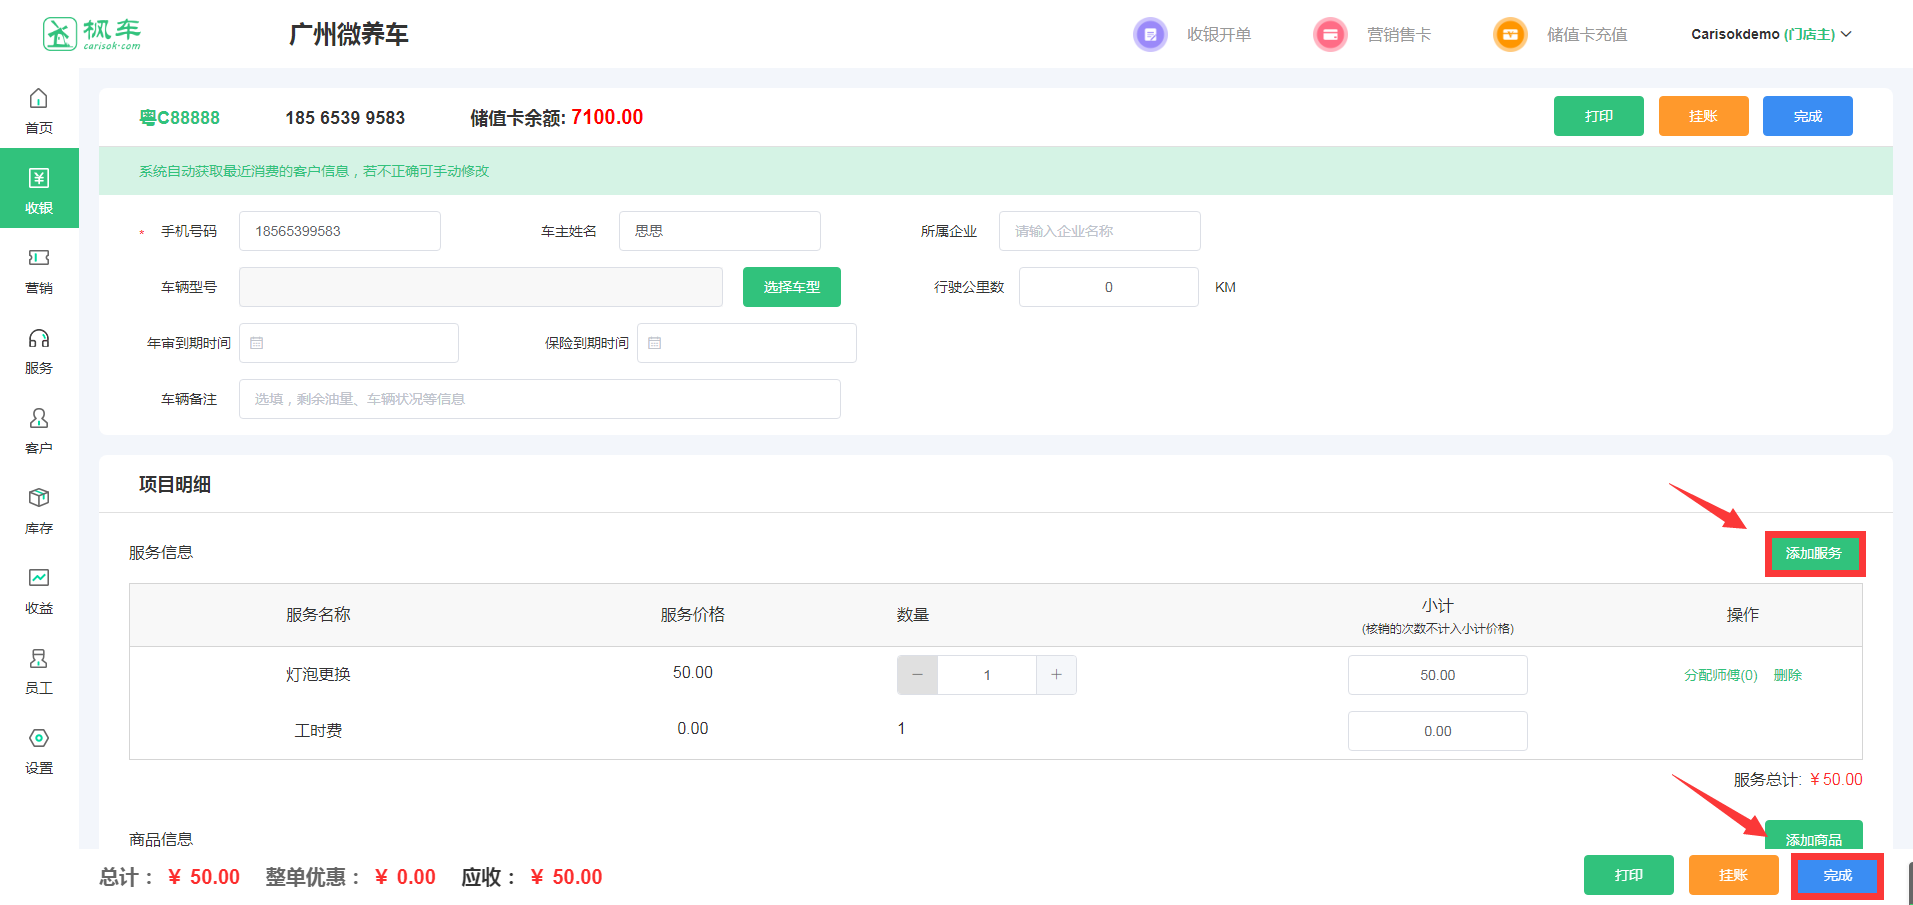Image resolution: width=1913 pixels, height=905 pixels.
Task: Click the 灯泡更换 service name
Action: [x=318, y=675]
